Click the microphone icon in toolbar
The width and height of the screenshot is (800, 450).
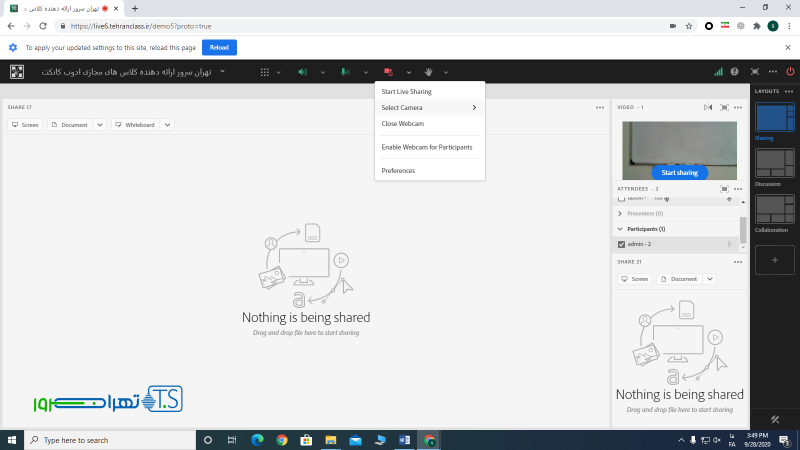(345, 72)
